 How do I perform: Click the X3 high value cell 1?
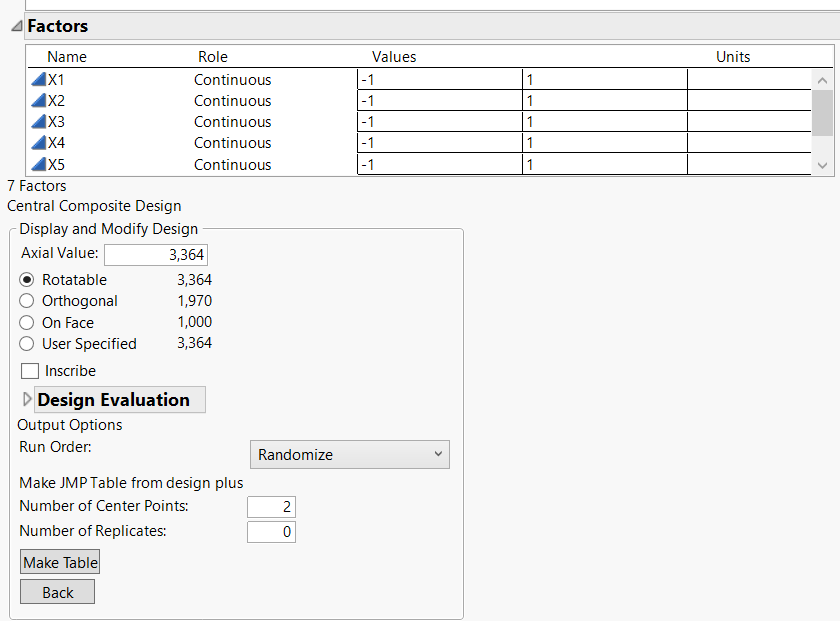[605, 122]
